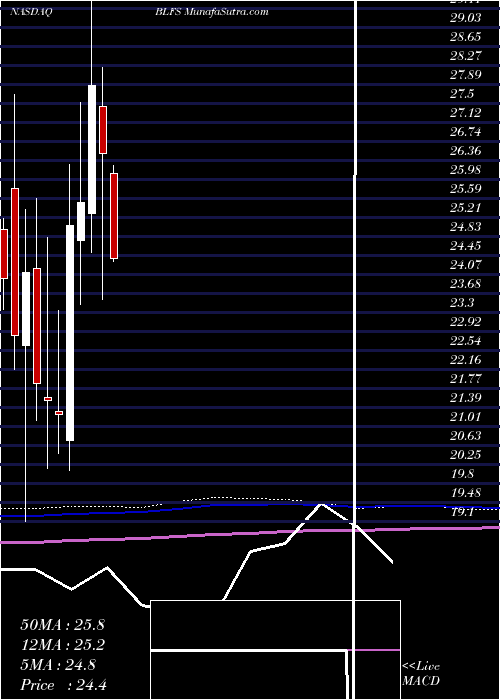Click the <<Live MACD label
Viewport: 500px width, 700px height.
coord(421,674)
